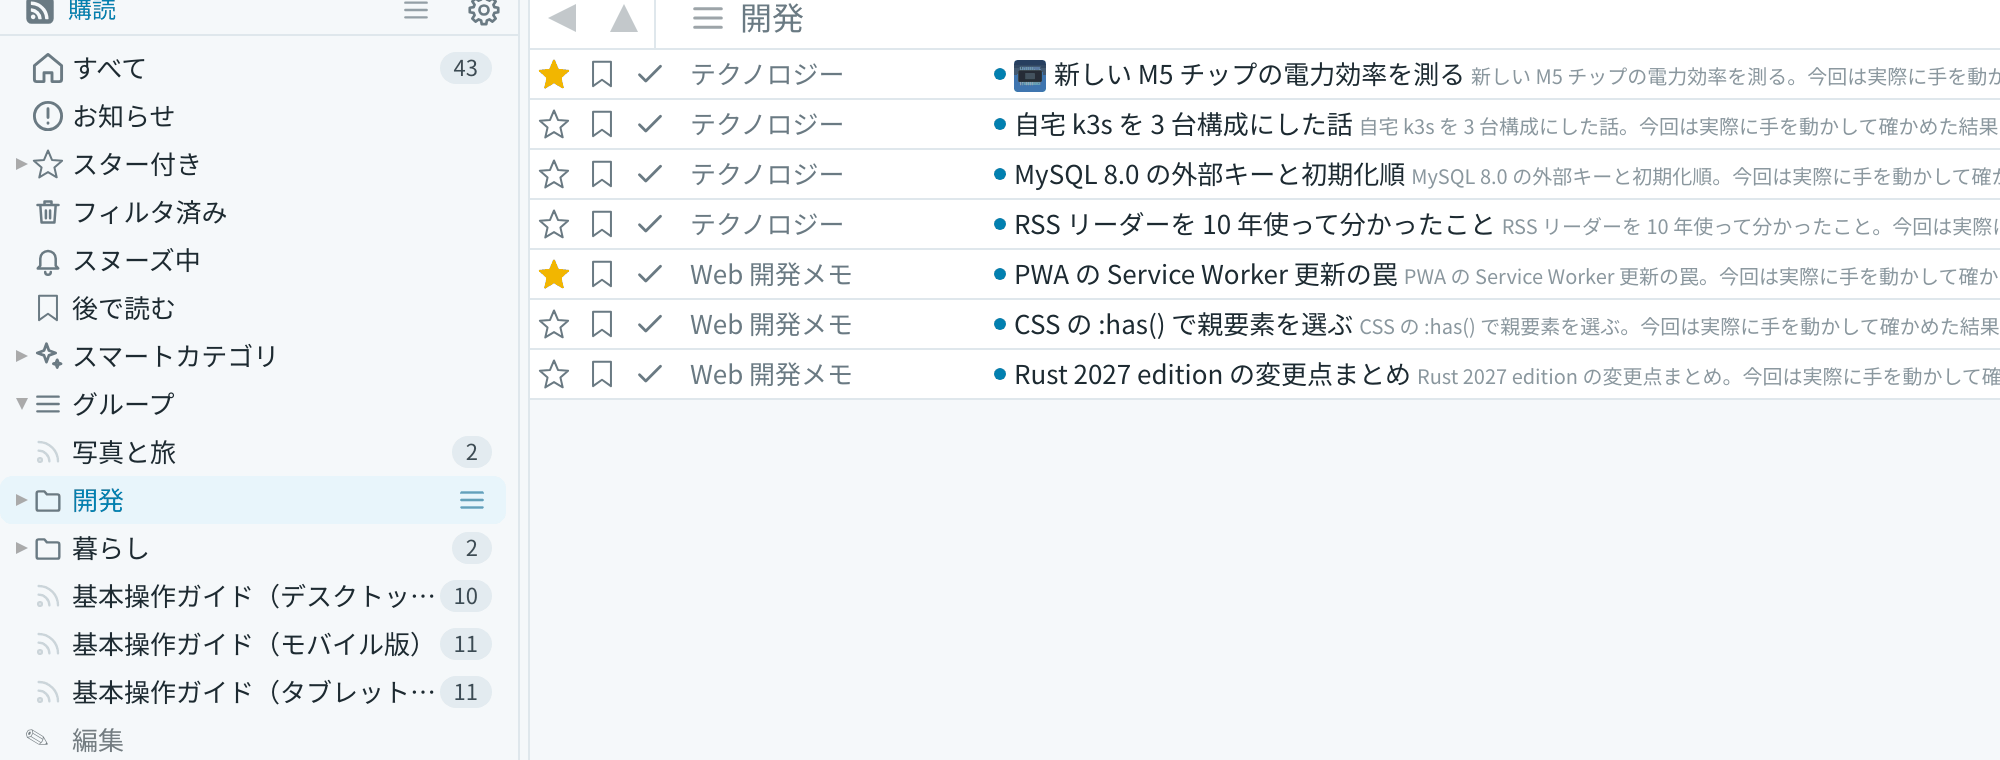Image resolution: width=2000 pixels, height=760 pixels.
Task: Expand the 開発 folder arrow
Action: point(21,500)
